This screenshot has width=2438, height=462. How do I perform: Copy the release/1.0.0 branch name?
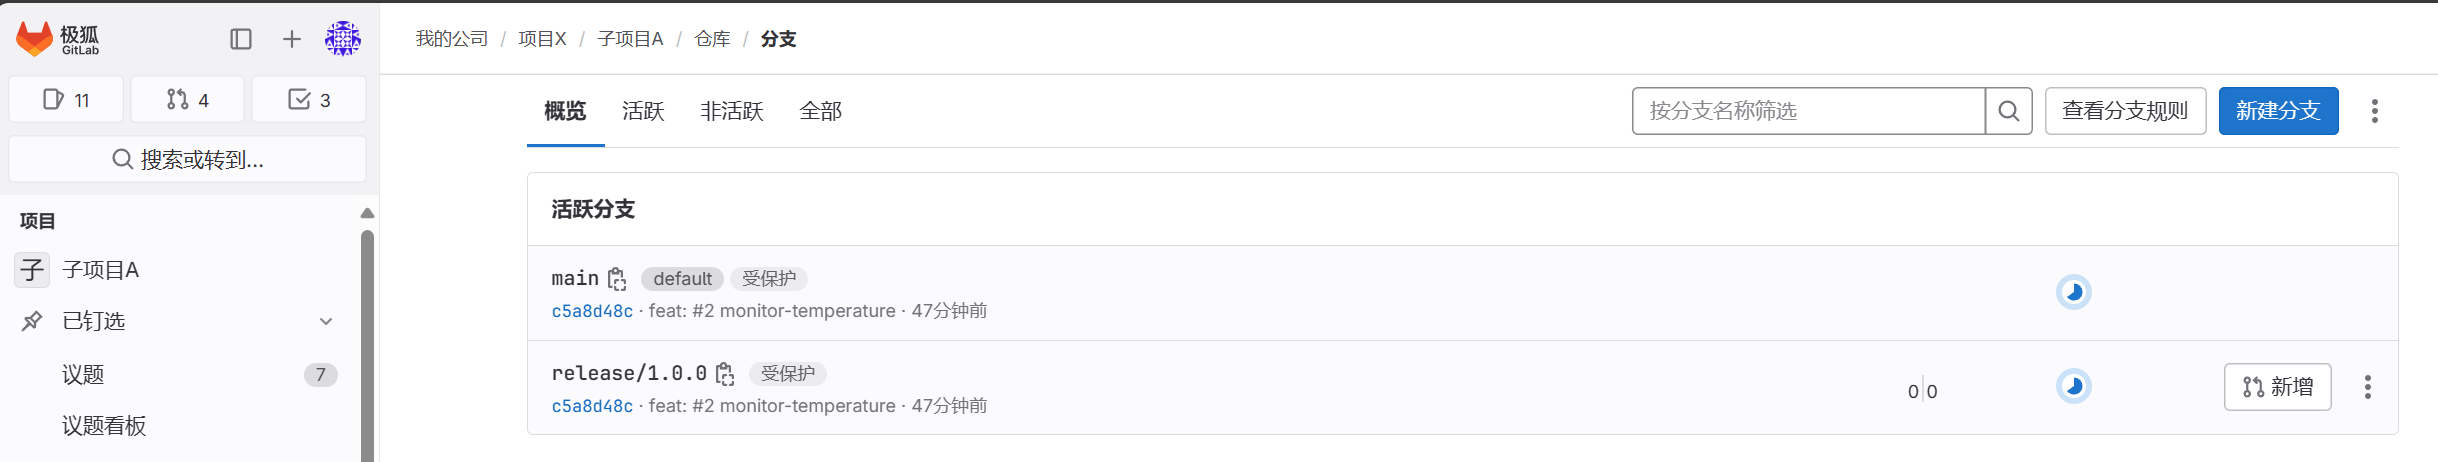725,374
